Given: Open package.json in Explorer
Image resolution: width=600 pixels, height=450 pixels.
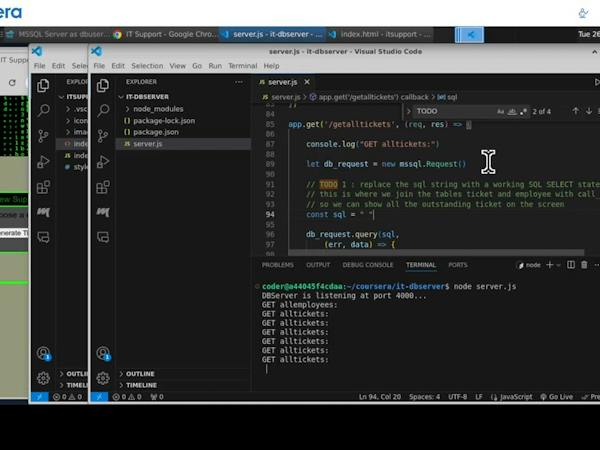Looking at the screenshot, I should (x=156, y=132).
